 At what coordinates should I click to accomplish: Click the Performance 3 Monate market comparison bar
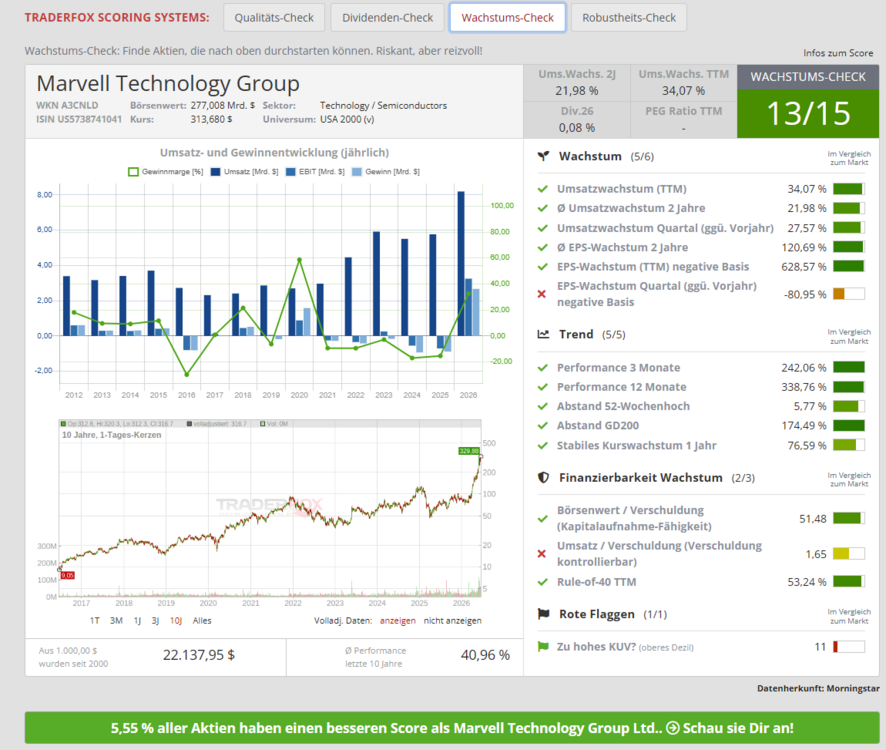849,367
